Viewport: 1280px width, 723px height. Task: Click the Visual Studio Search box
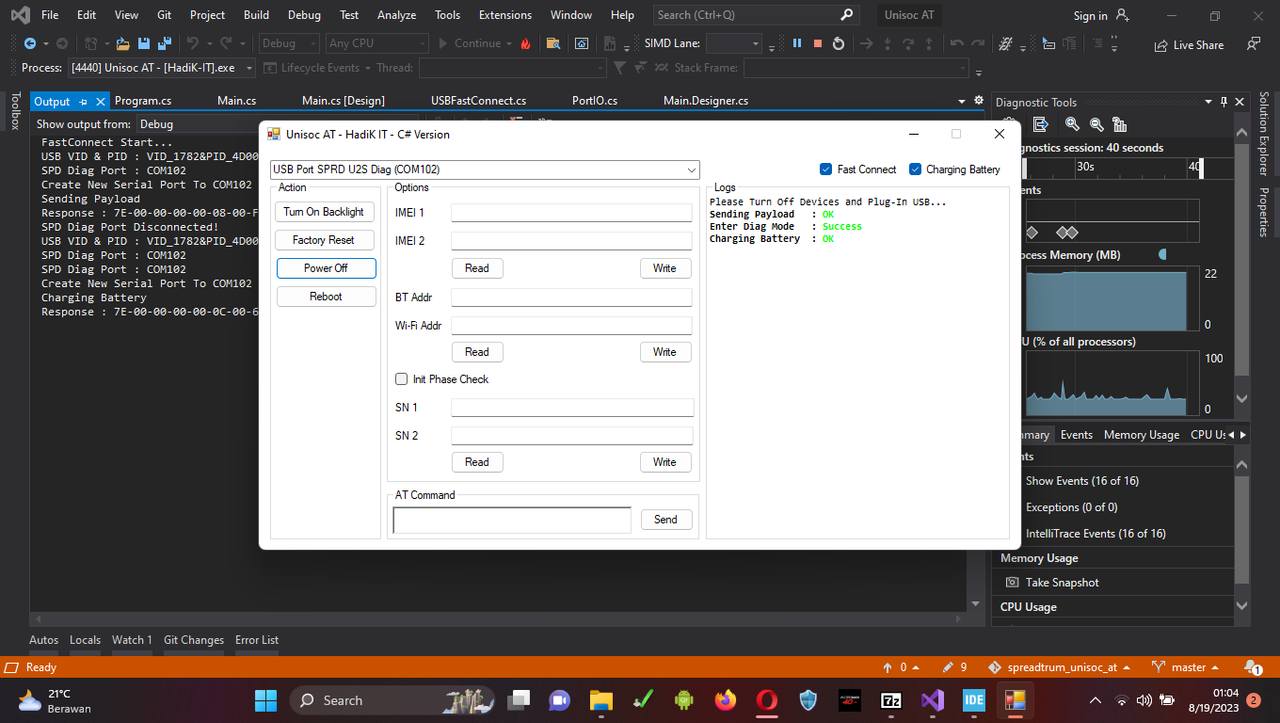coord(755,15)
